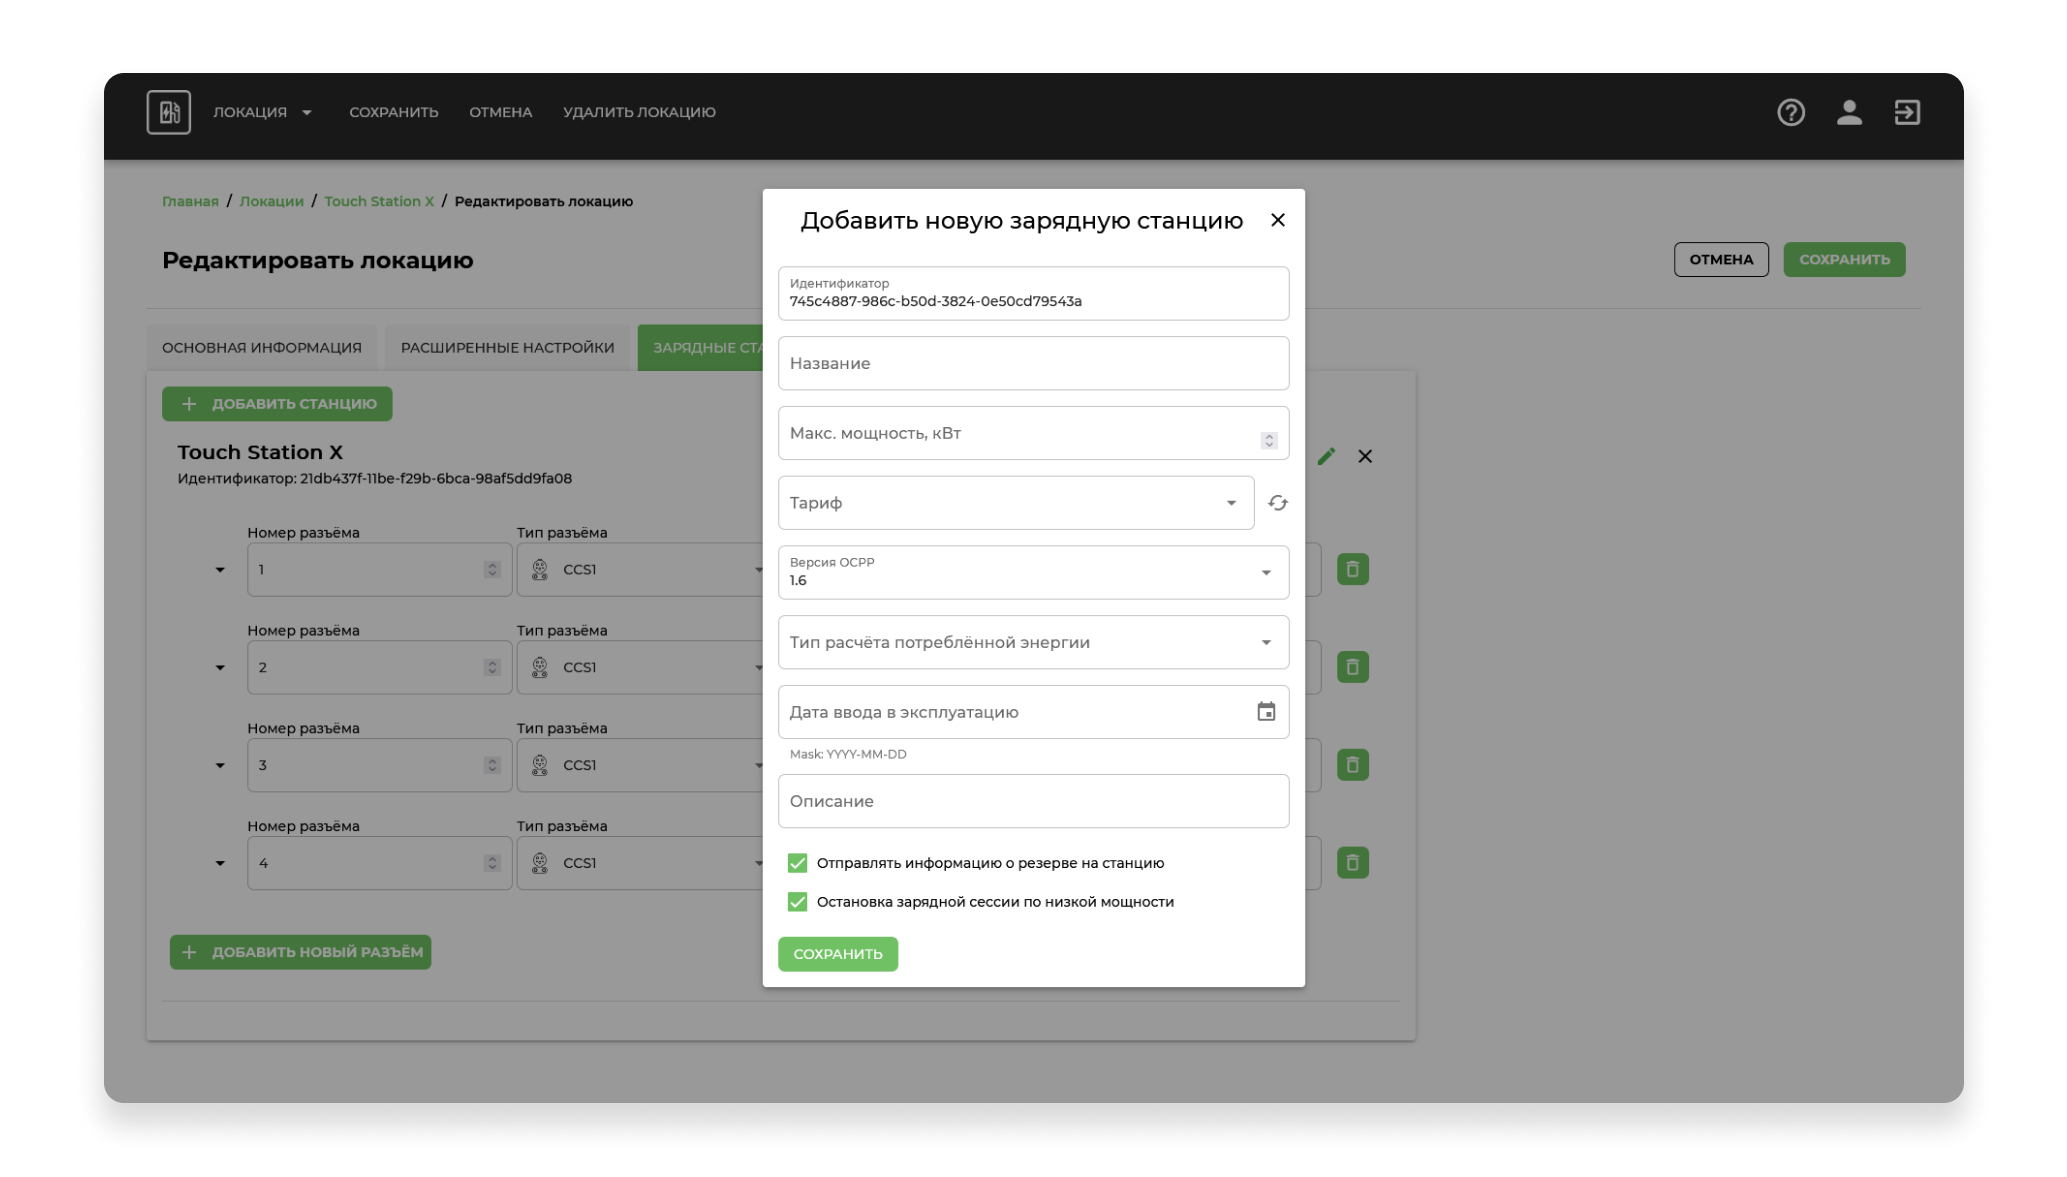This screenshot has height=1177, width=2067.
Task: Click connector number 2 stepper
Action: (x=491, y=667)
